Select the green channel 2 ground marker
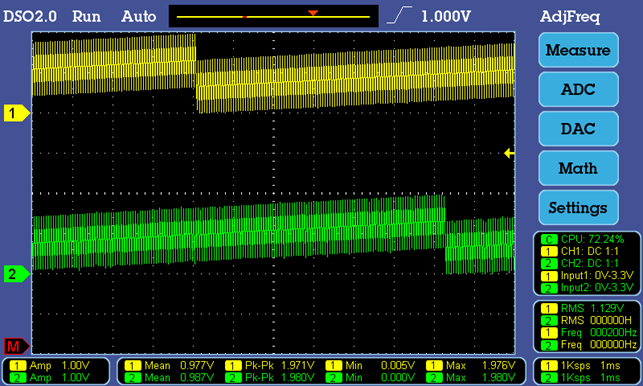 (17, 274)
